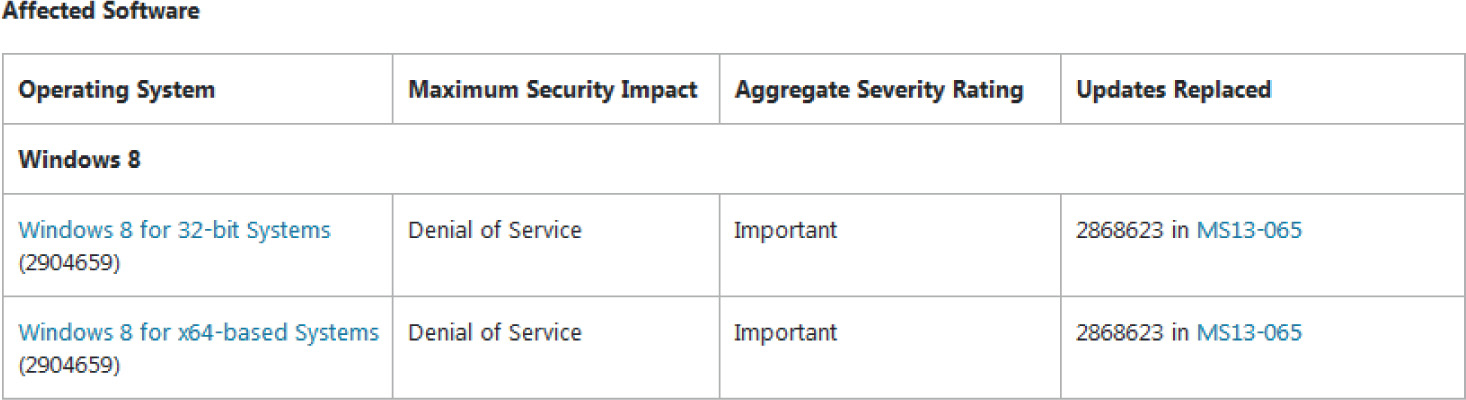The height and width of the screenshot is (400, 1466).
Task: Click the Affected Software heading
Action: click(x=100, y=12)
